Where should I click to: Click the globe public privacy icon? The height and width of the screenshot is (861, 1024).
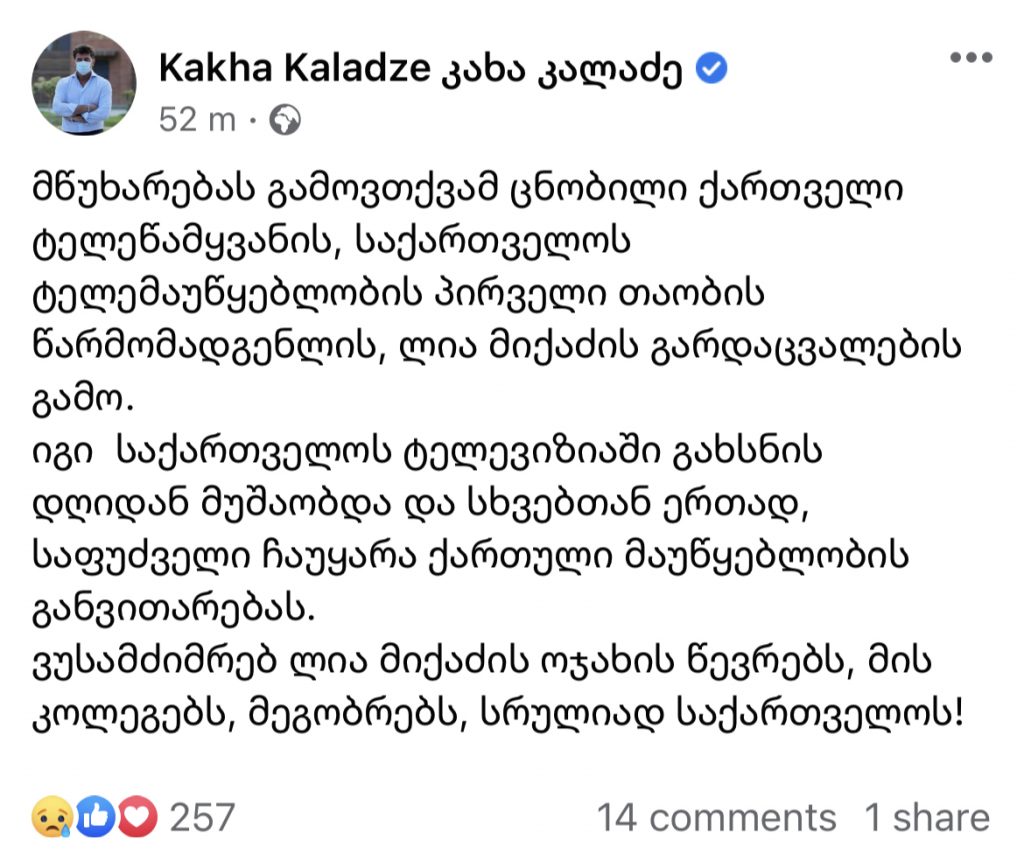285,122
